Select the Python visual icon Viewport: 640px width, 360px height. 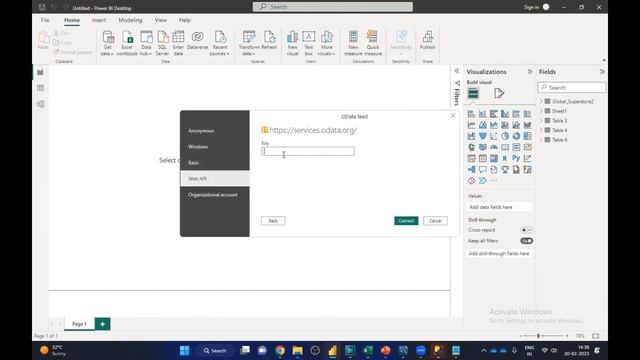pos(516,158)
